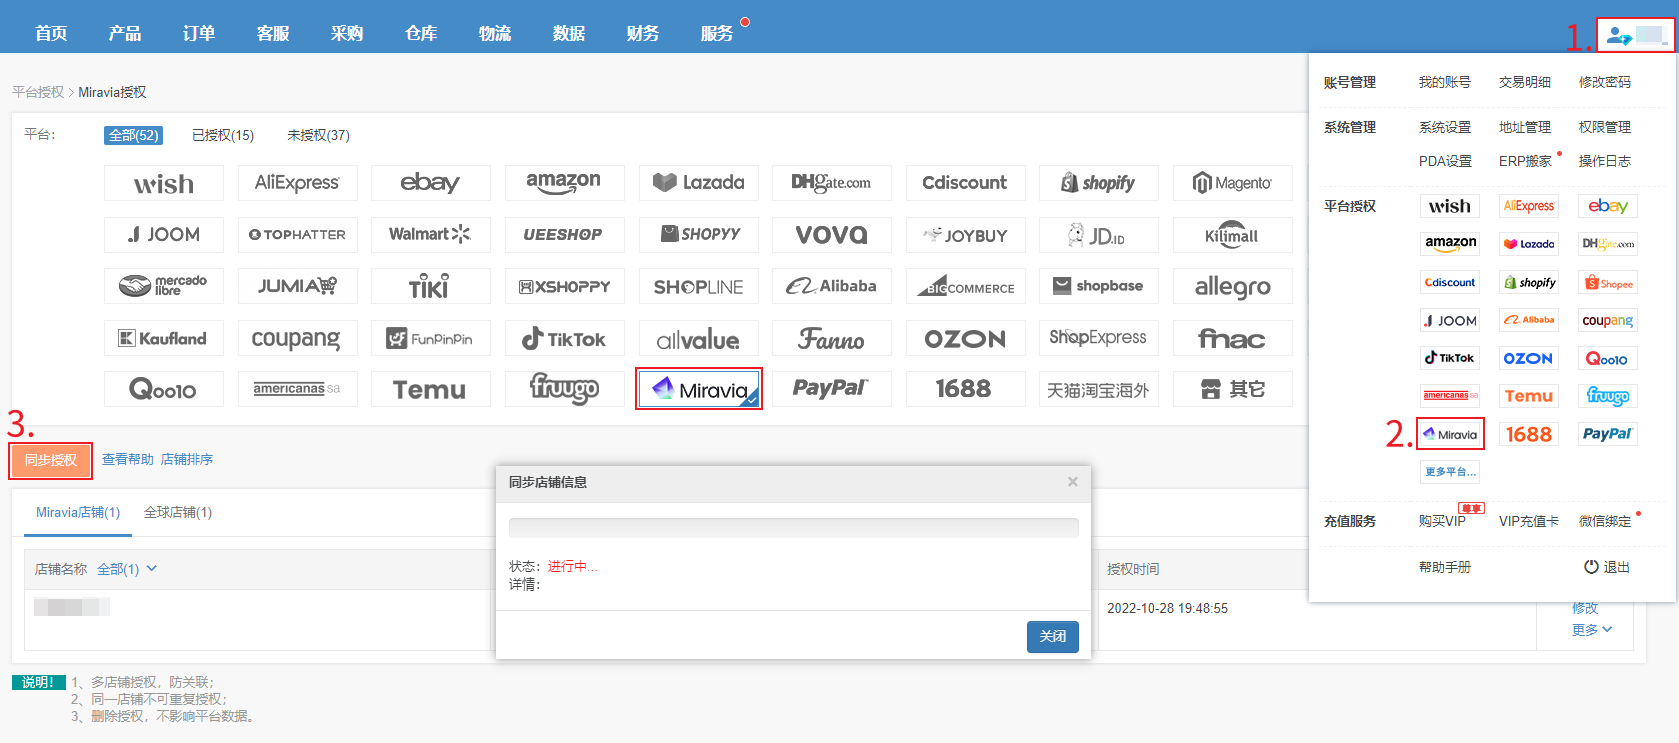This screenshot has width=1679, height=743.
Task: Select the Mercado Libre platform tile
Action: 164,286
